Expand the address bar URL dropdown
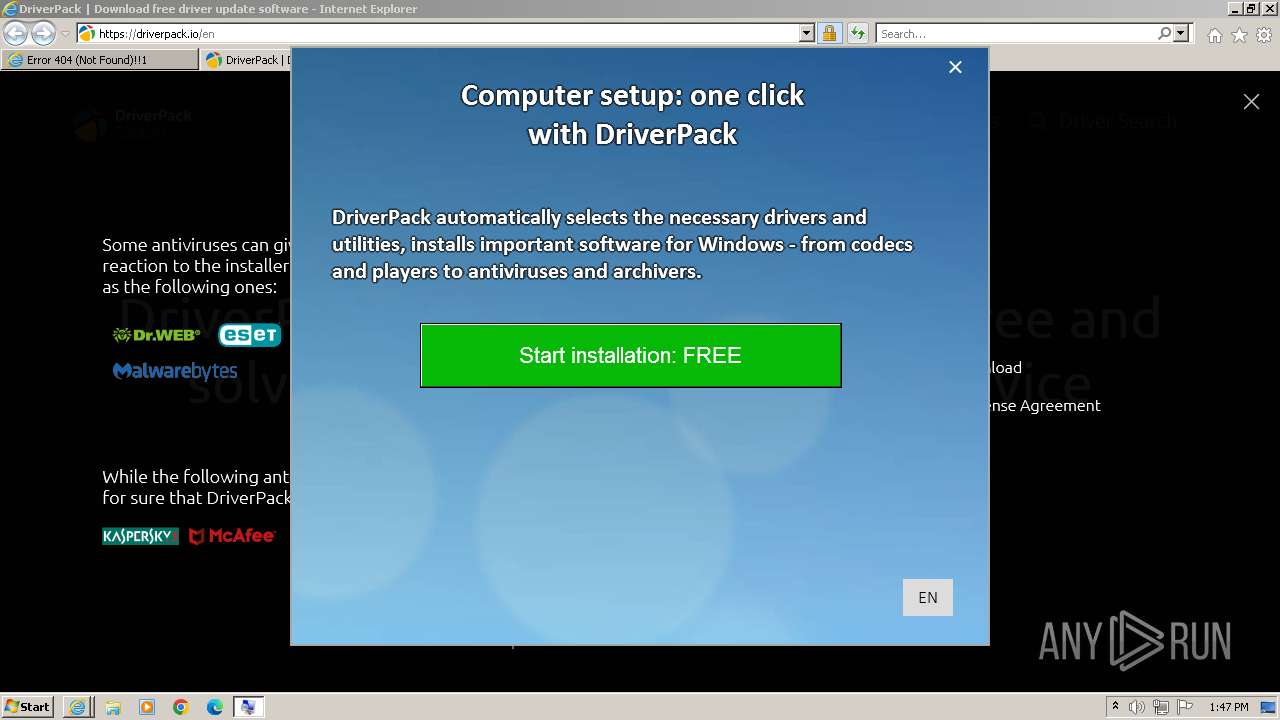1280x720 pixels. tap(807, 33)
